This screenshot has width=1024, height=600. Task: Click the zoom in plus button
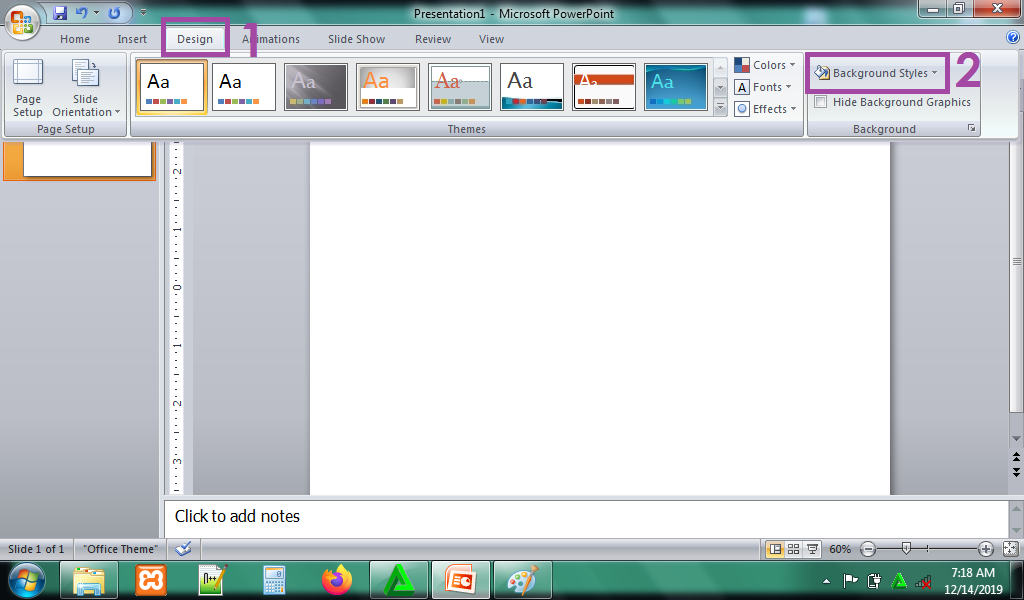coord(986,549)
